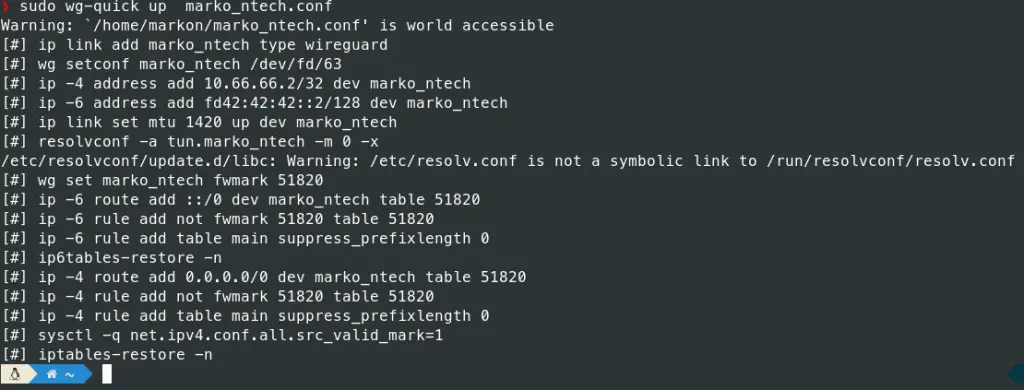Click the "resolvconf -a tun.marko_ntech" line
Viewport: 1024px width, 390px height.
click(x=190, y=142)
